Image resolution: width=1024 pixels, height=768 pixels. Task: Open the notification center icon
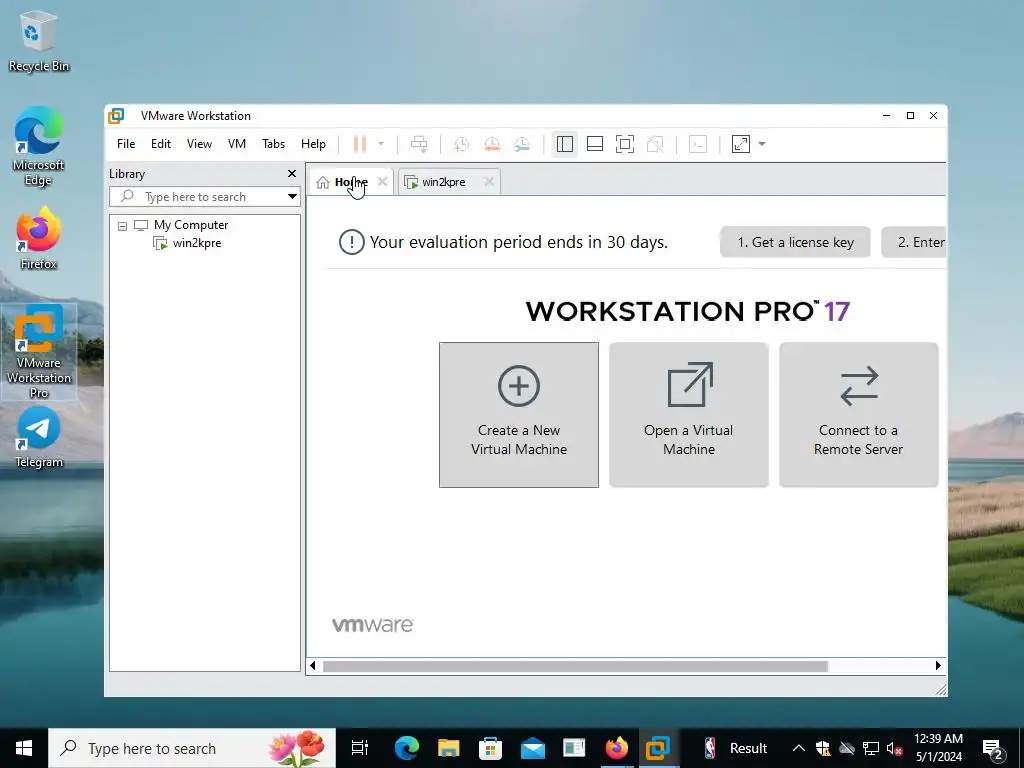tap(993, 748)
